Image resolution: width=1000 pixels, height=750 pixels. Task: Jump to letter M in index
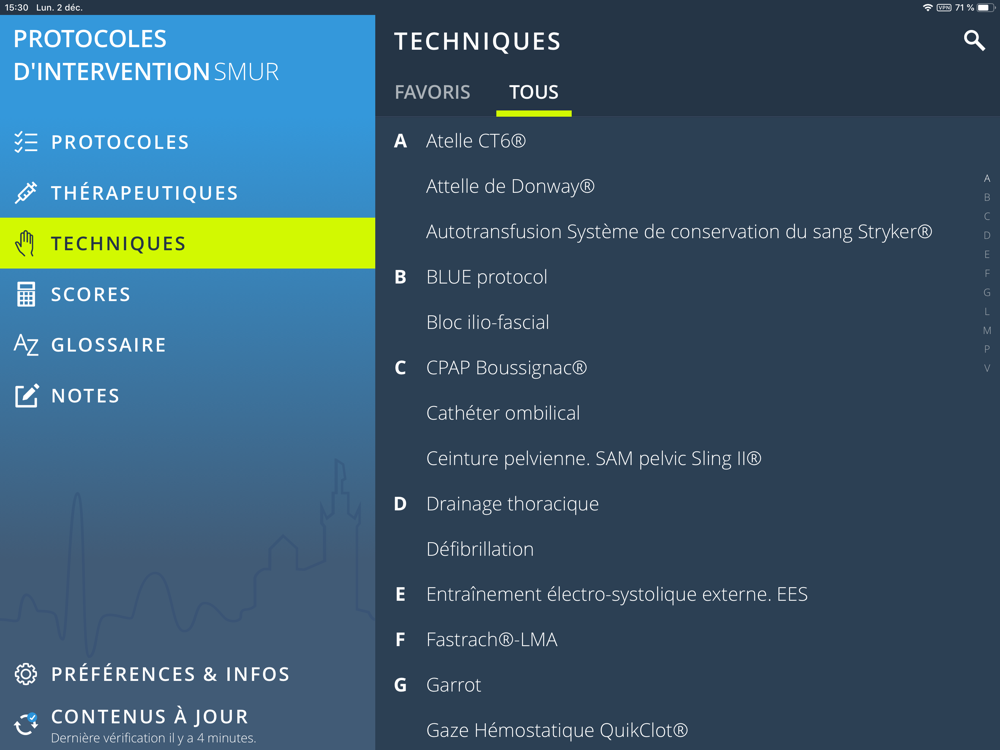coord(987,330)
